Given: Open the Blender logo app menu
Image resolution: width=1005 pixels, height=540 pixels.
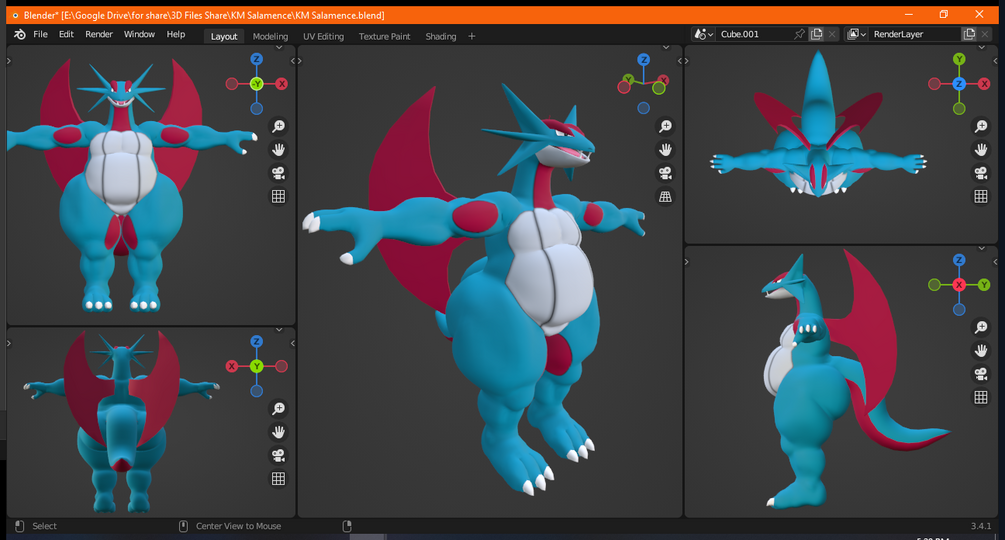Looking at the screenshot, I should (x=20, y=35).
